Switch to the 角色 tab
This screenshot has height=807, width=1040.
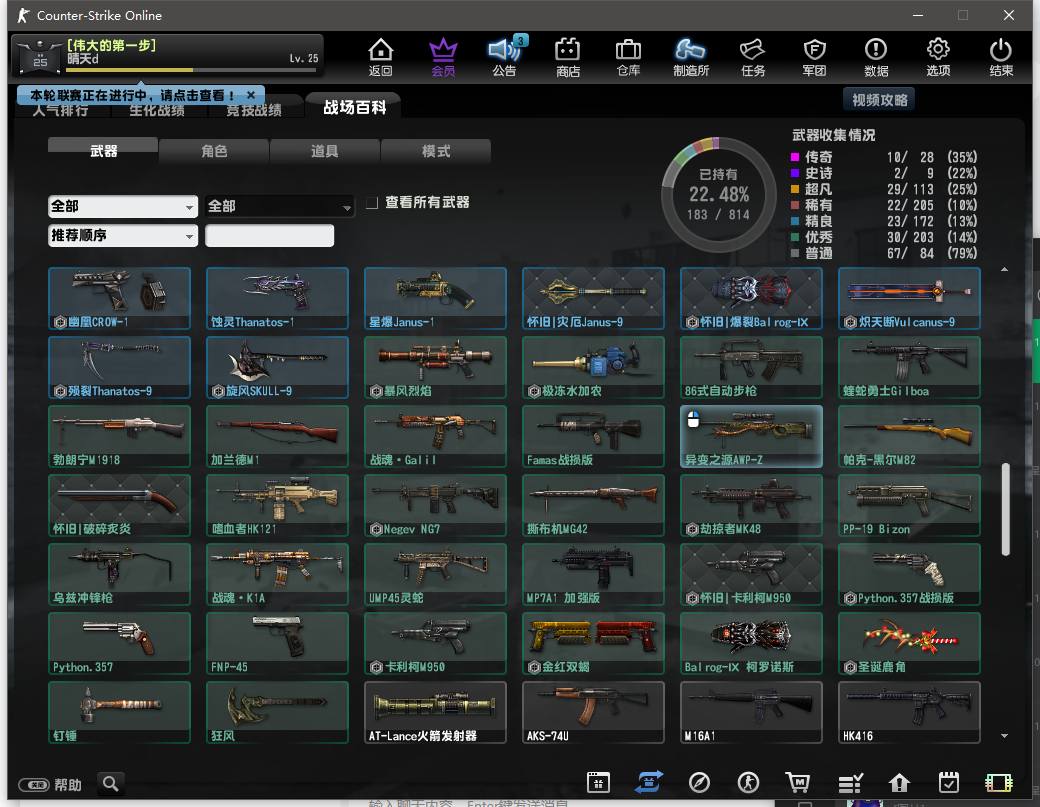click(214, 151)
